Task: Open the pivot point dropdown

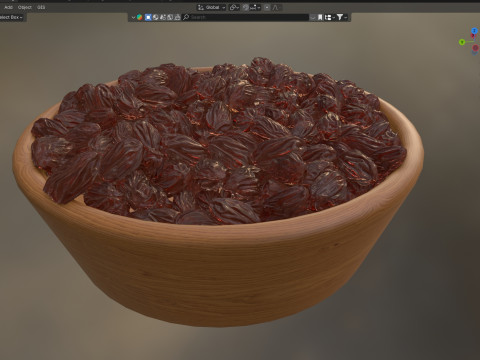Action: (234, 7)
